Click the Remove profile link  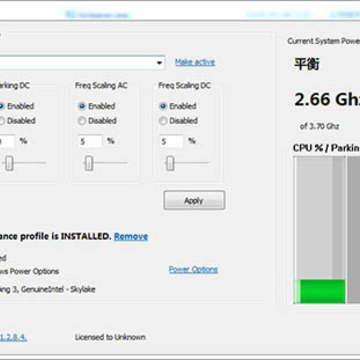pos(131,236)
